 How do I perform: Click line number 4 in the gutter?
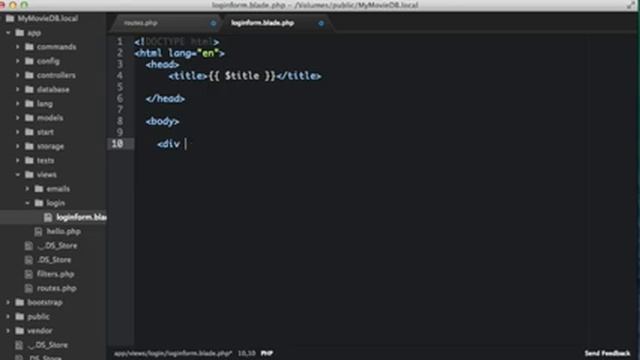pyautogui.click(x=120, y=76)
